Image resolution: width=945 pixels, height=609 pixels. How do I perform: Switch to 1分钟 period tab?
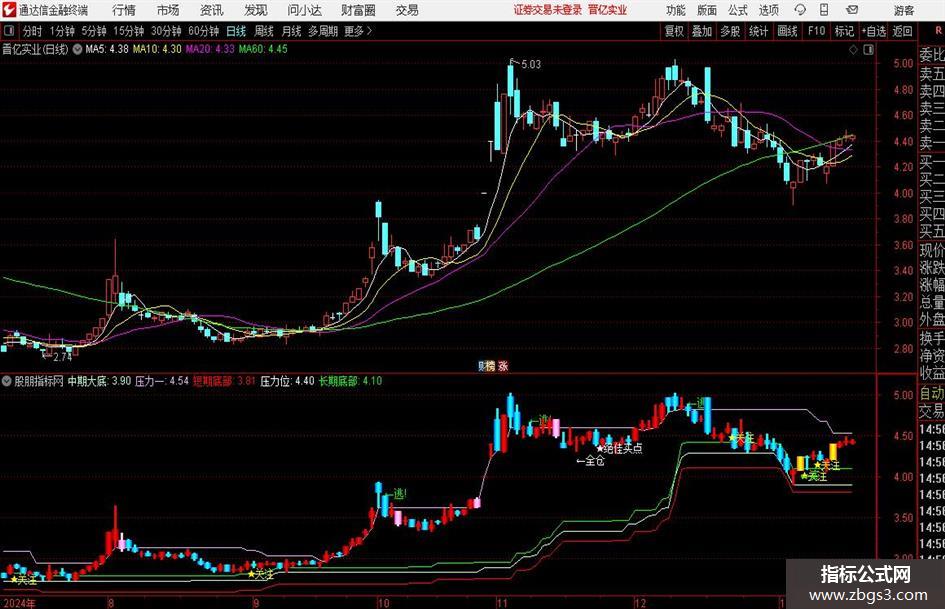coord(62,31)
